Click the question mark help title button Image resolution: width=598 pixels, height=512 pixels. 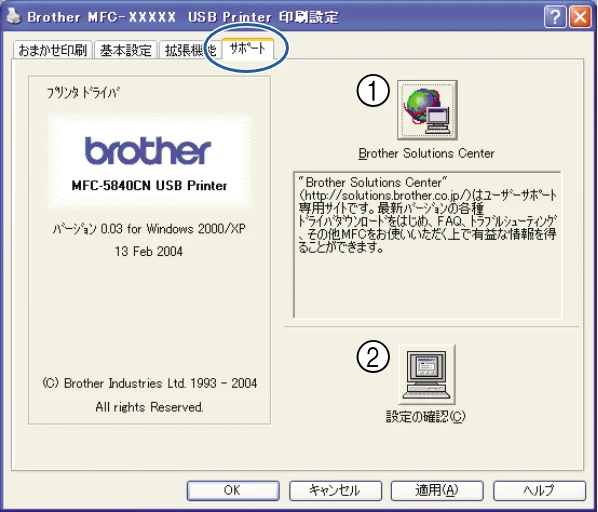pos(555,17)
